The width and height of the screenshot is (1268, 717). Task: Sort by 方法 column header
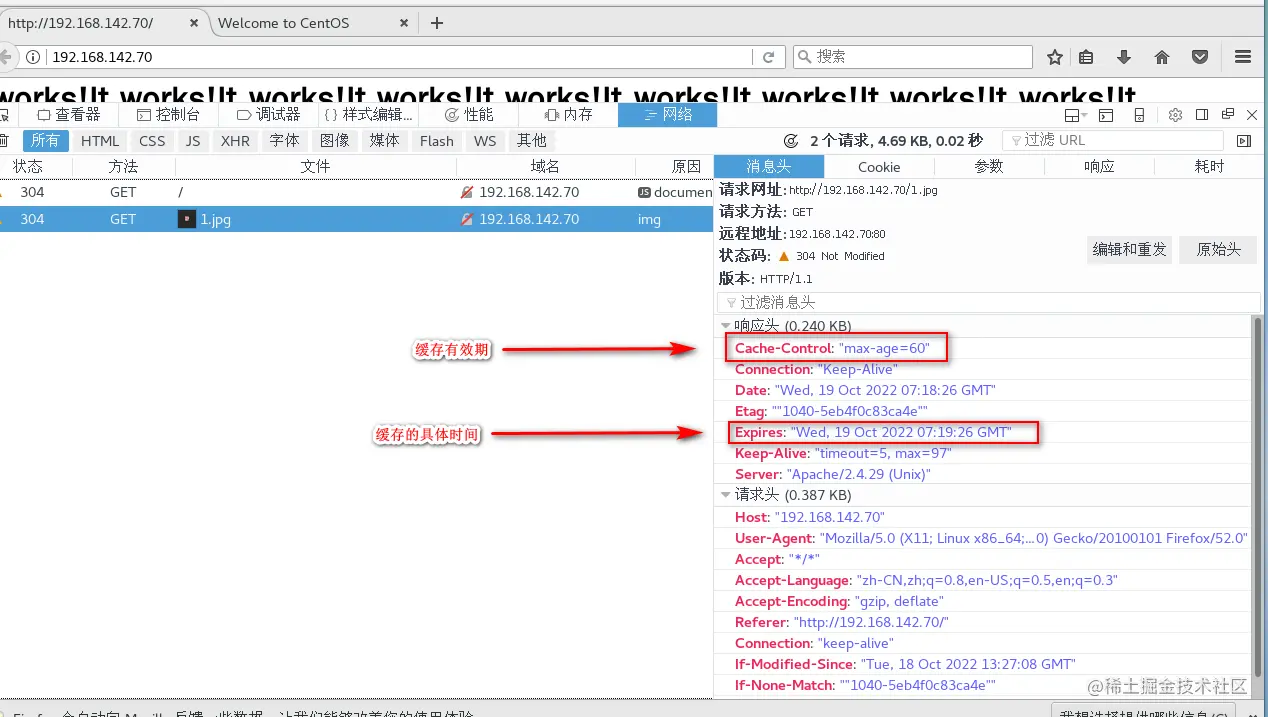(x=123, y=167)
